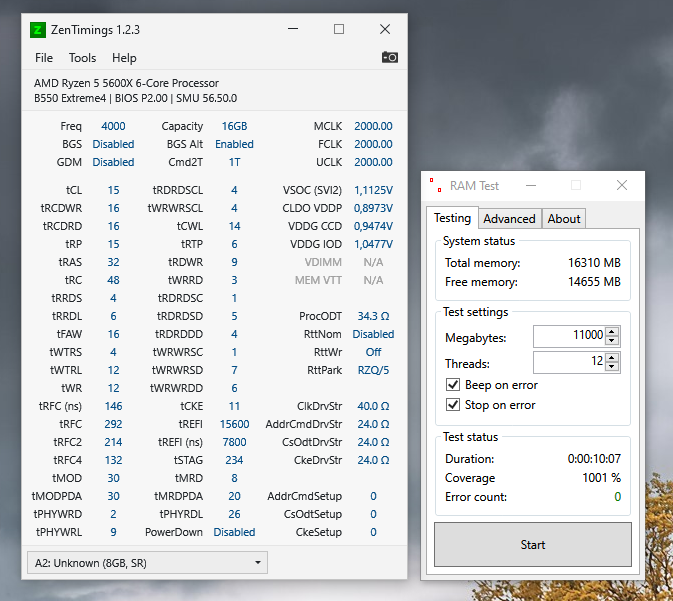
Task: Click the tSTAG value 234
Action: click(234, 460)
